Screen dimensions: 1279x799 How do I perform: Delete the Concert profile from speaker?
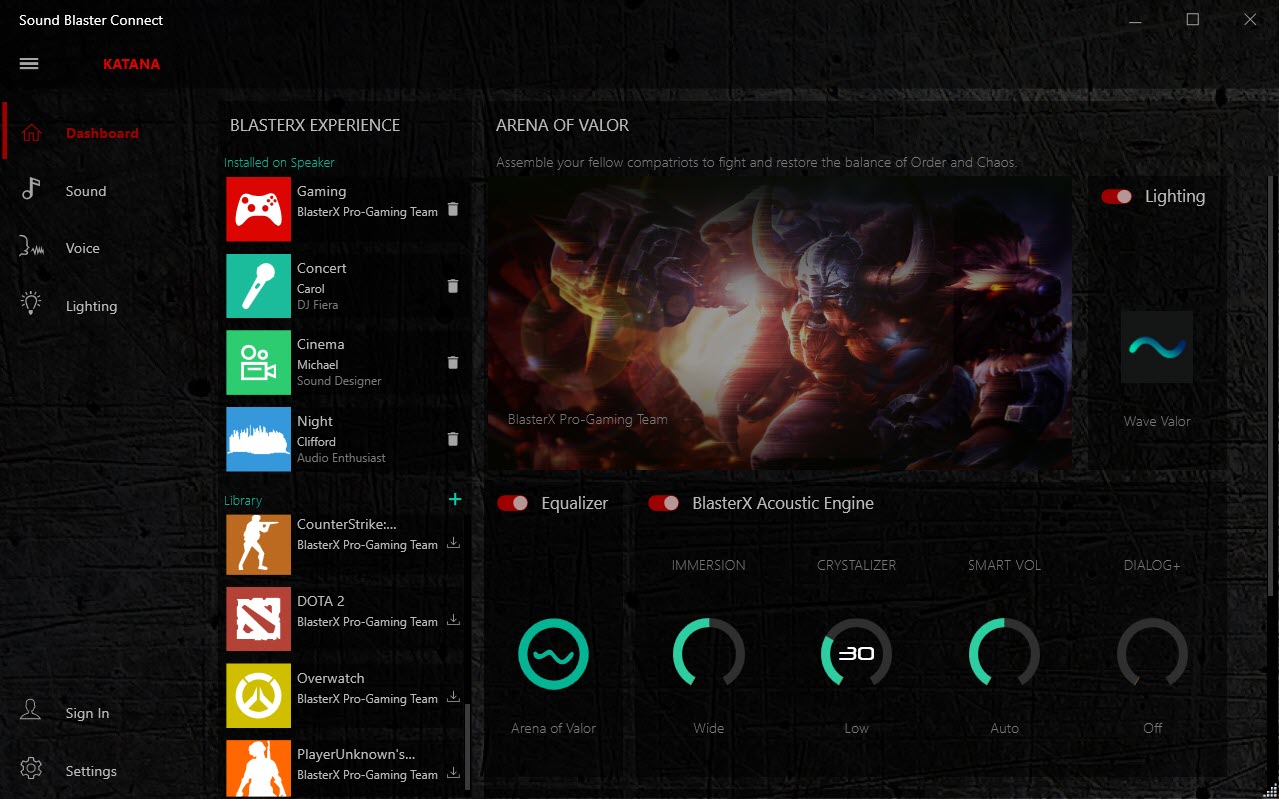(453, 286)
